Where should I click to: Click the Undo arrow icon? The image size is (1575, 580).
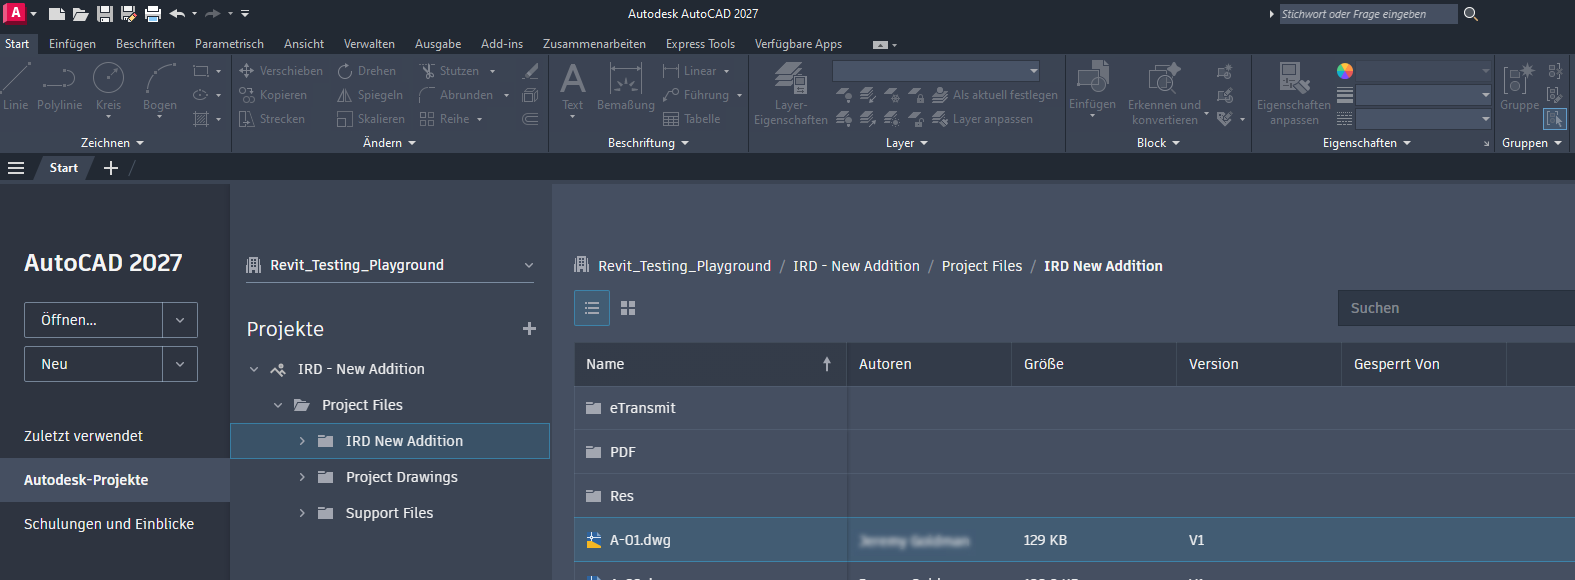click(x=177, y=14)
